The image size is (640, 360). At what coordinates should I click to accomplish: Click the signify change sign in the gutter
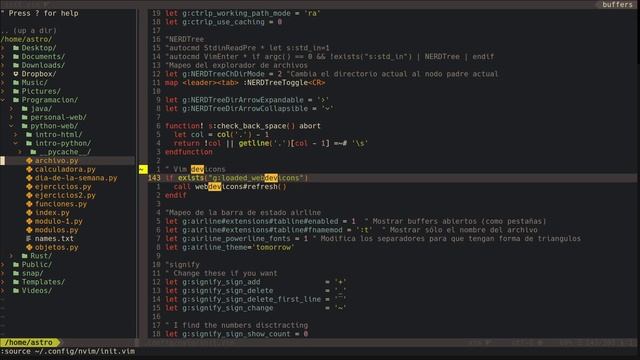pos(143,169)
